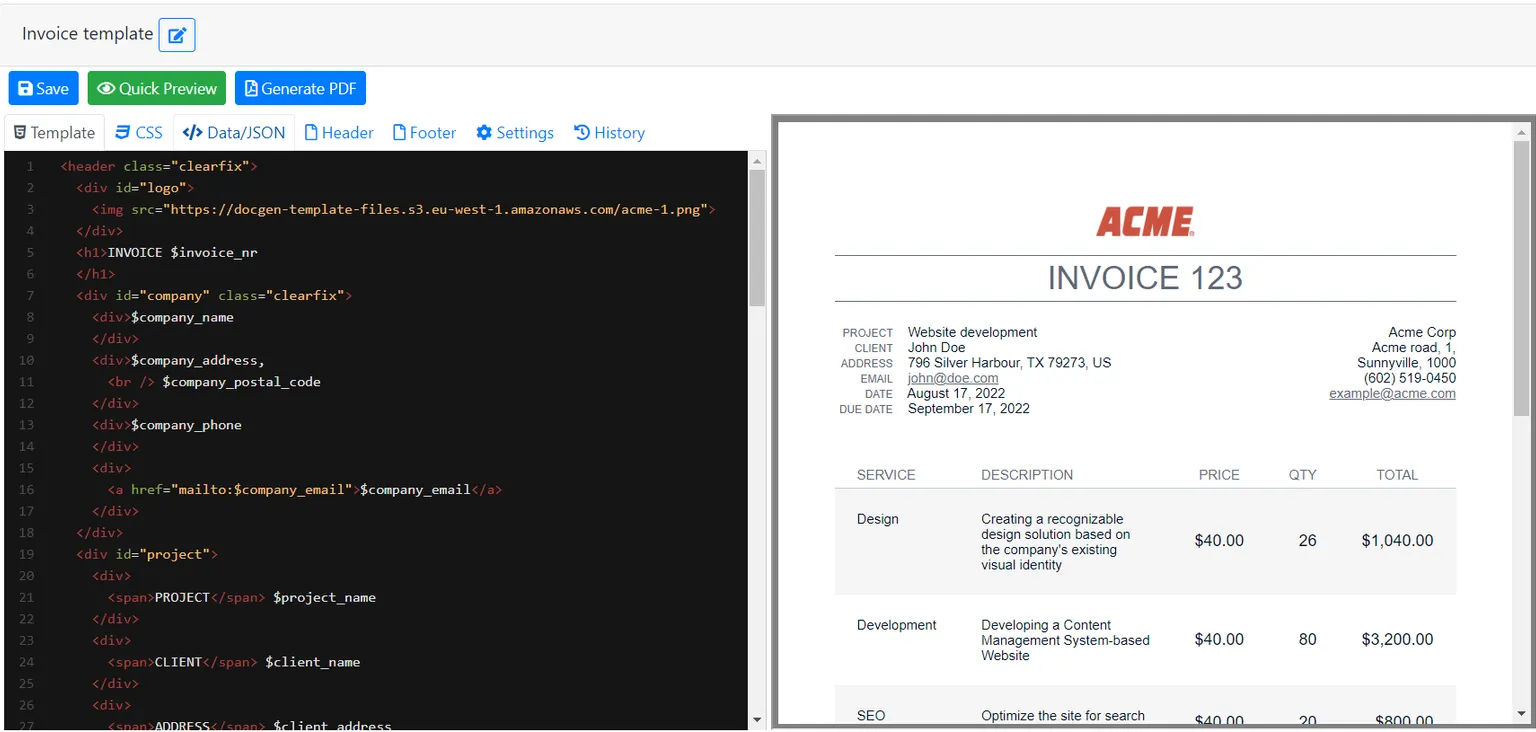Open the Header tab

coord(339,133)
